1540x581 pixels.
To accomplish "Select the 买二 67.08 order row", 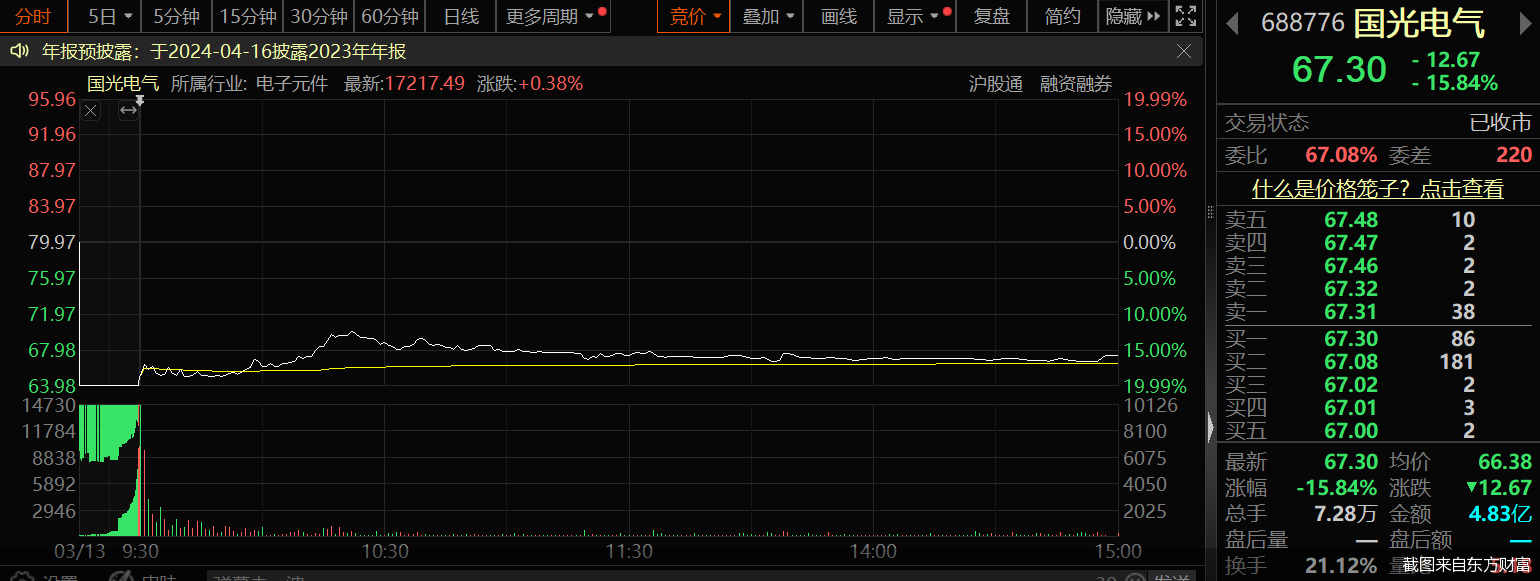I will click(1378, 362).
